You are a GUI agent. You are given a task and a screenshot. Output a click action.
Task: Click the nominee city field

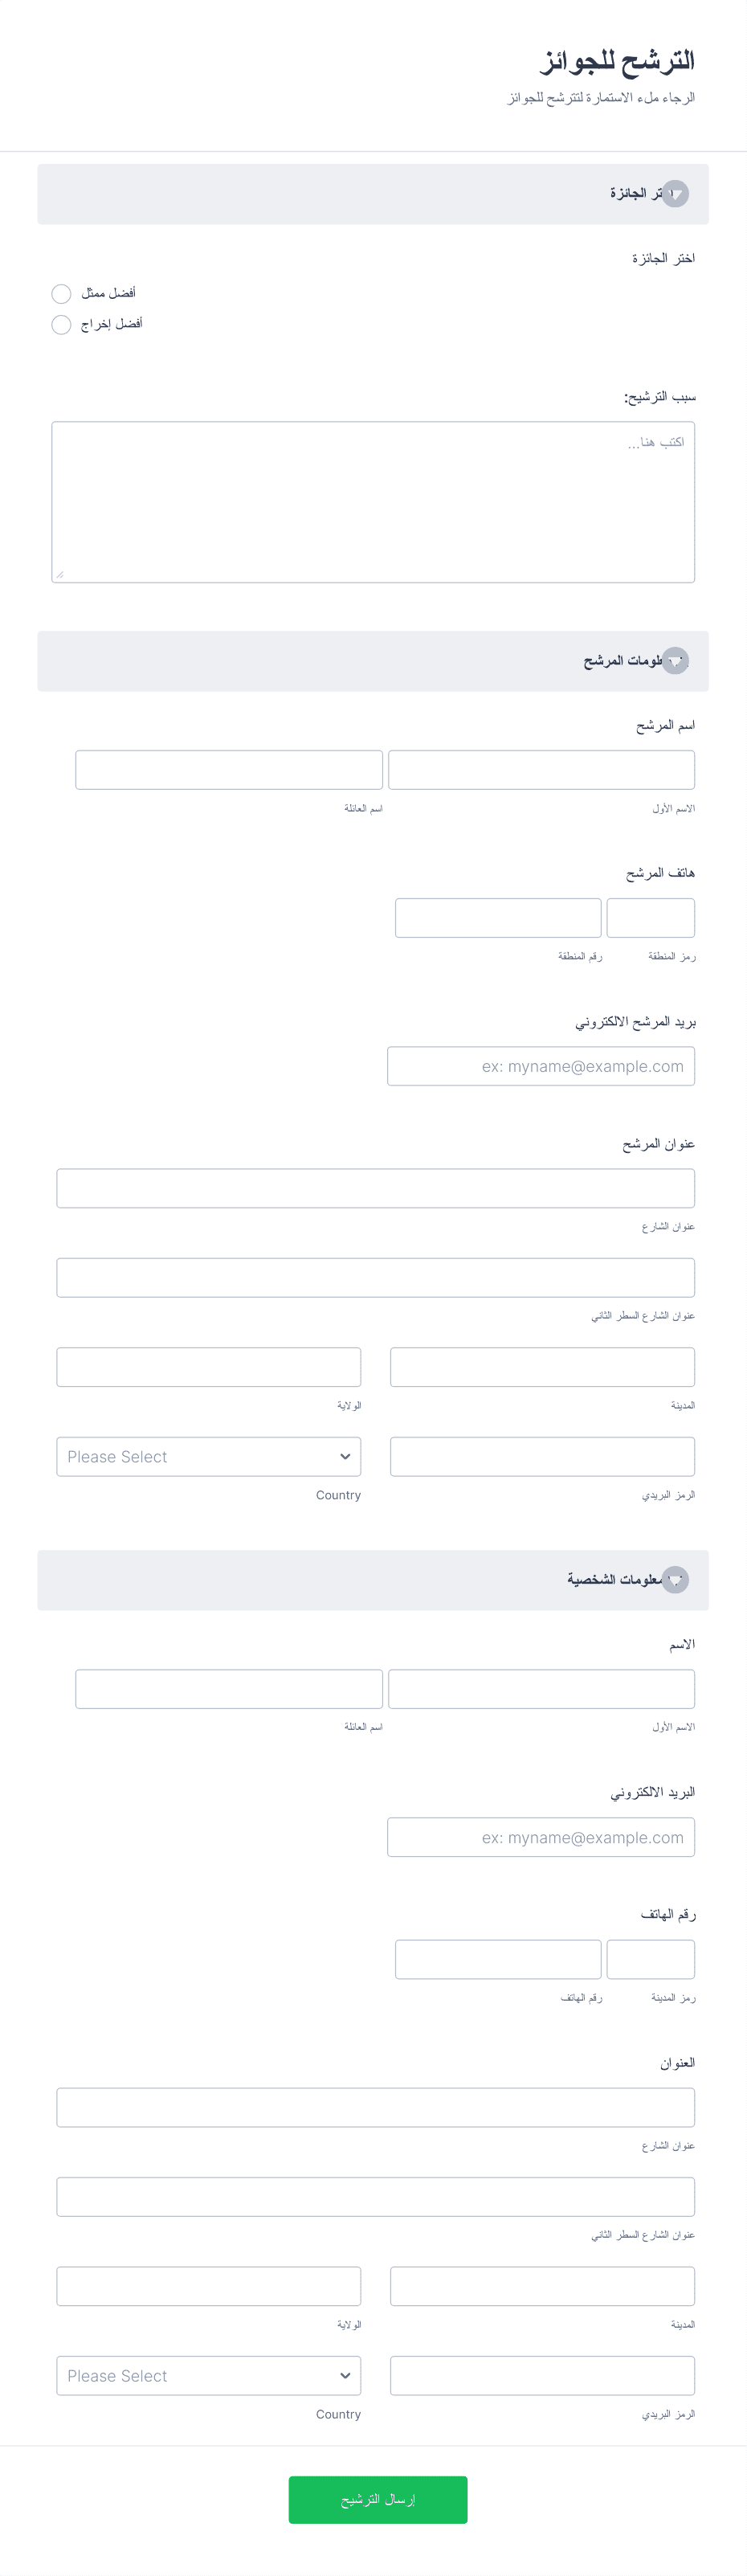click(x=543, y=1367)
